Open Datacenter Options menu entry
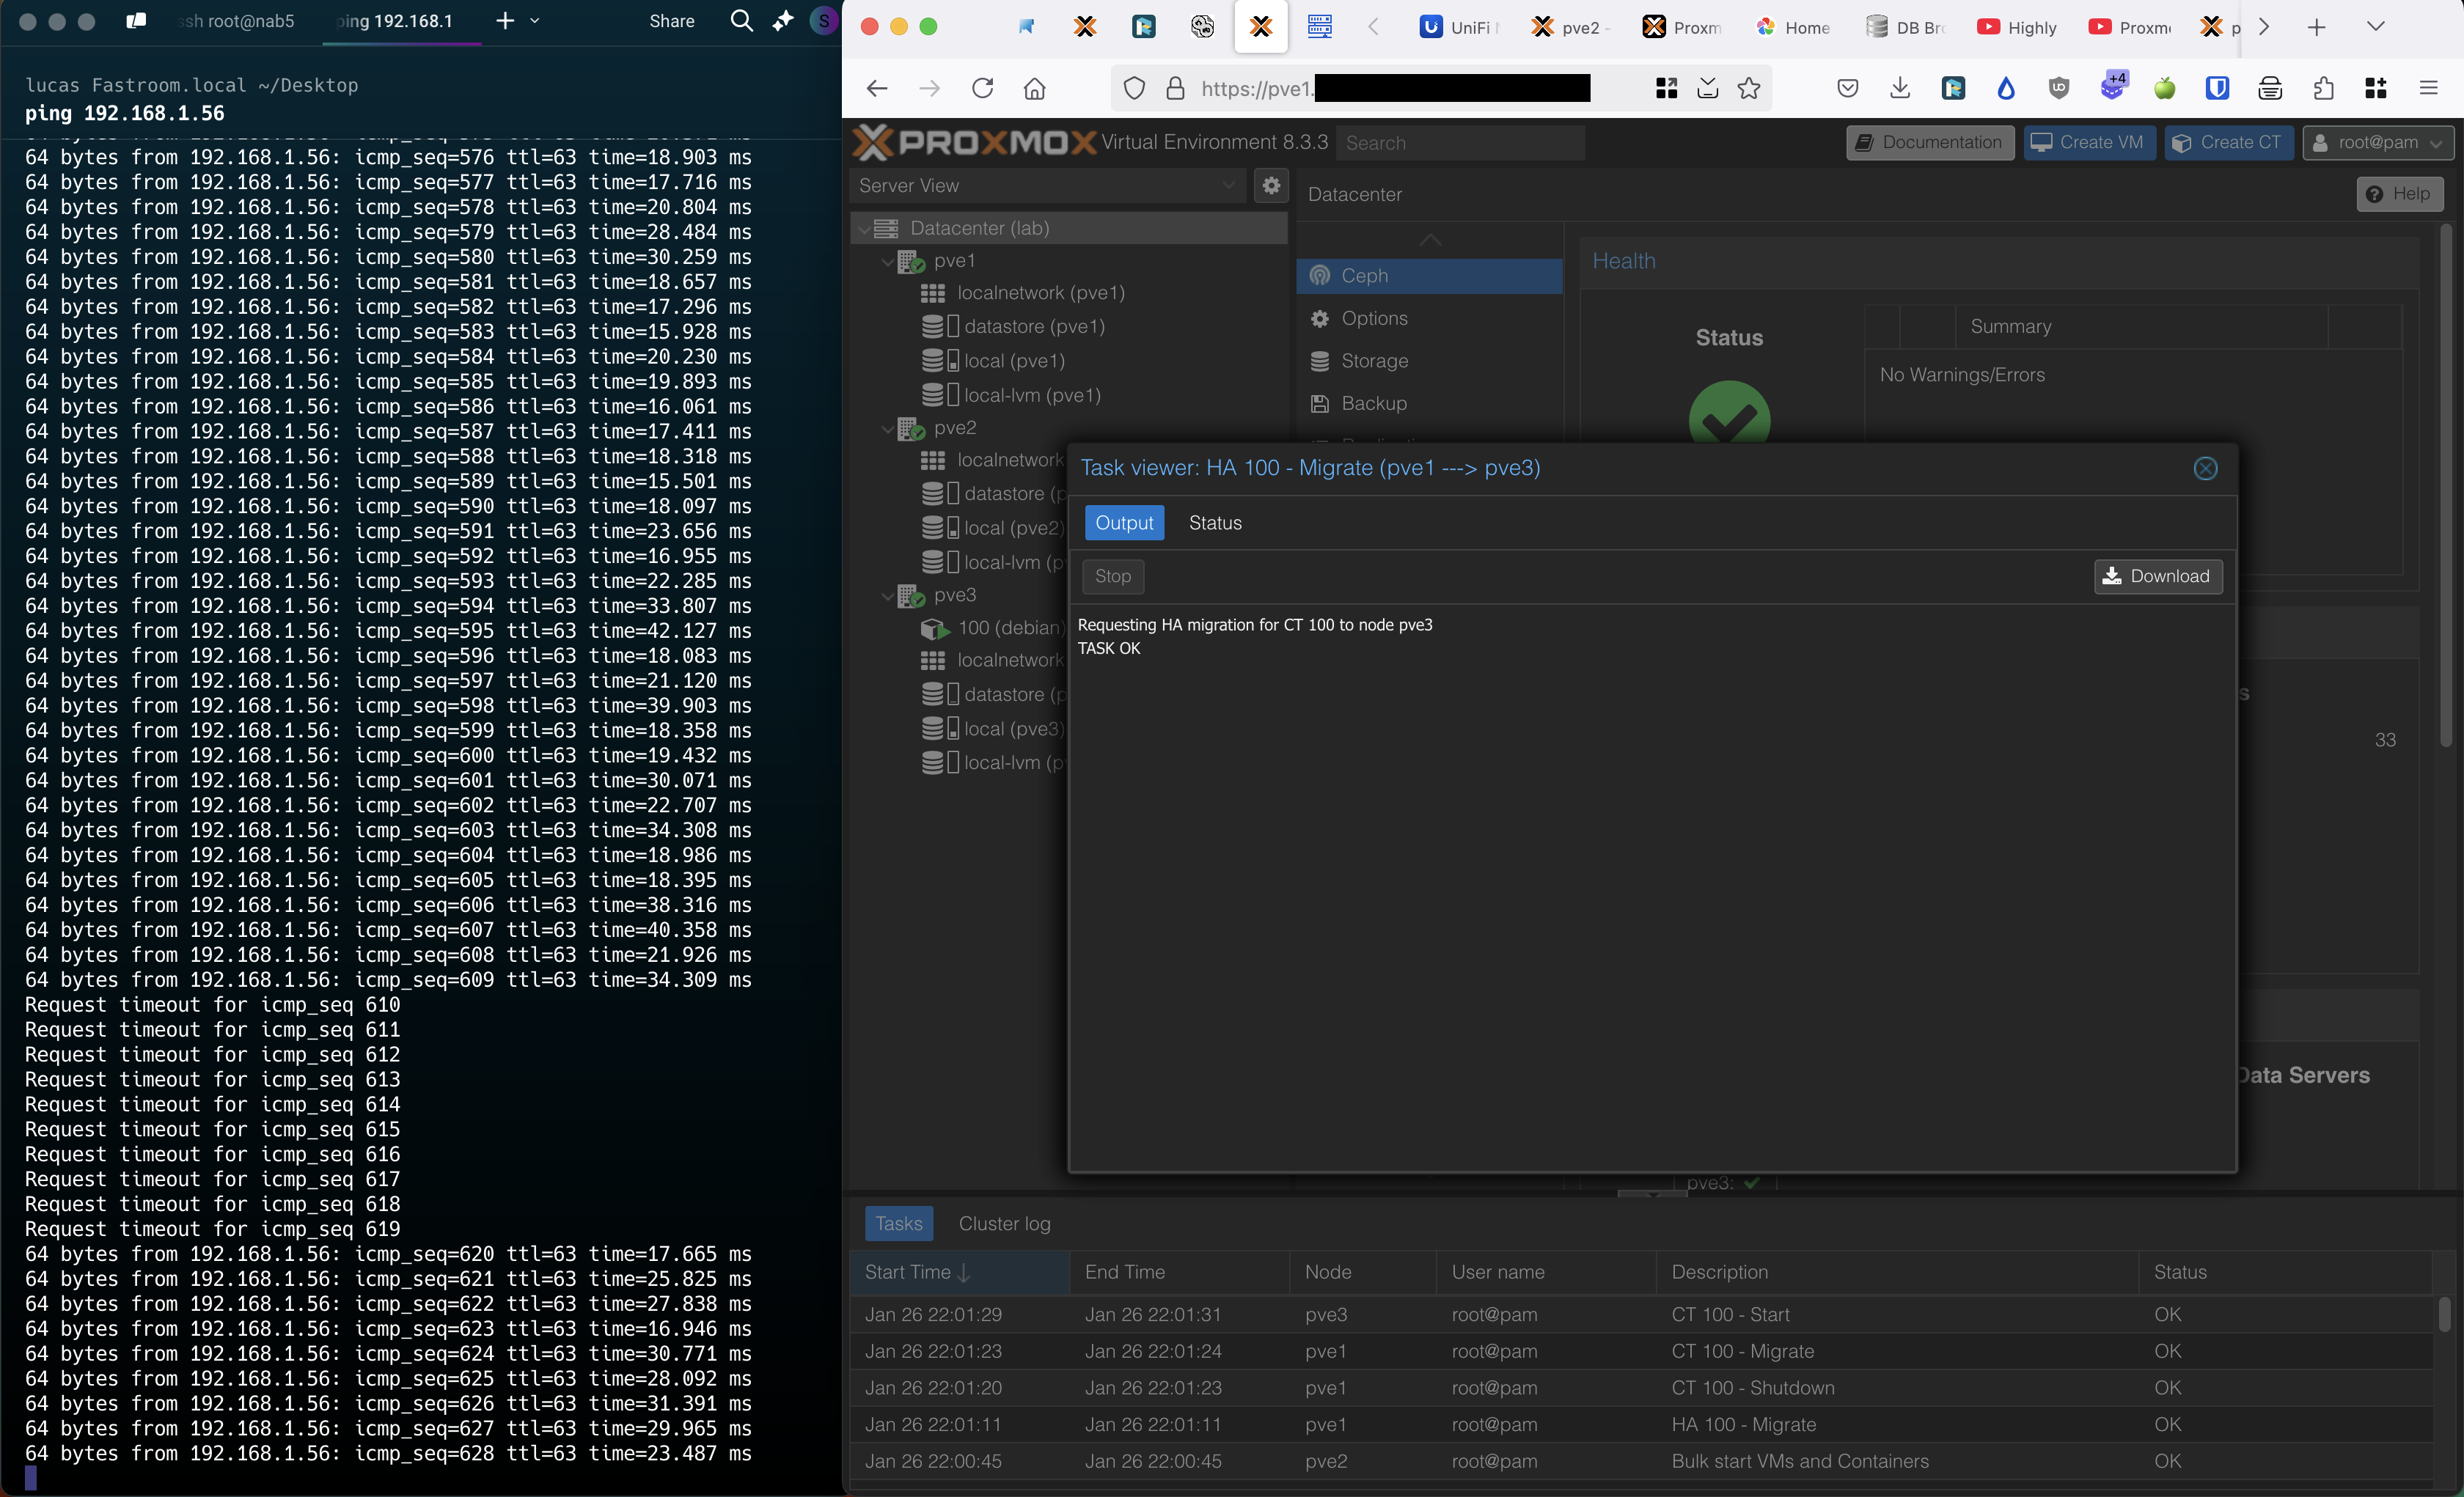The height and width of the screenshot is (1497, 2464). (1429, 318)
